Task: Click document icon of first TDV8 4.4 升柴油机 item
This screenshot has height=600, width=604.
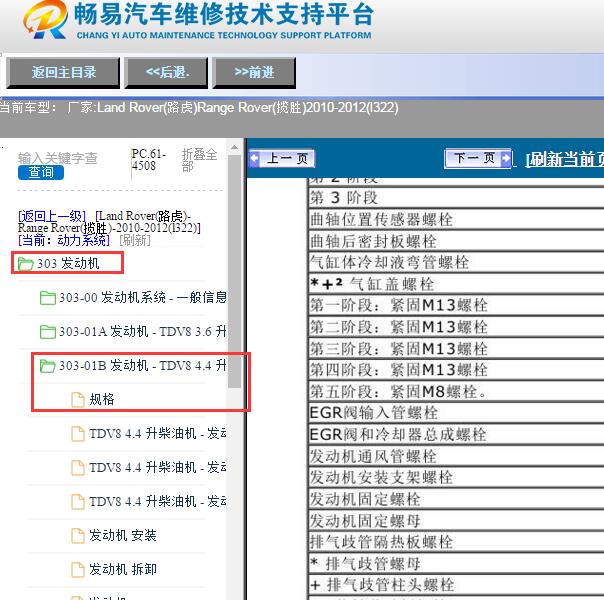Action: click(x=78, y=434)
